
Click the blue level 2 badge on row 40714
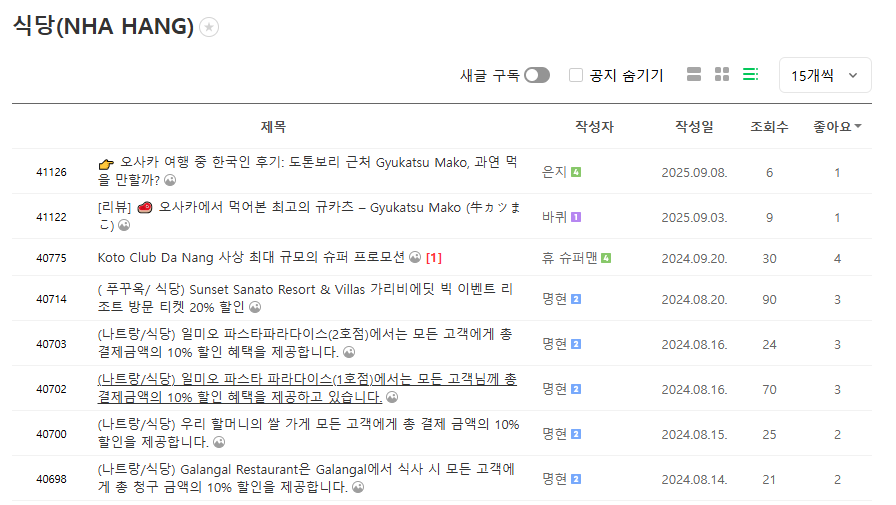576,299
